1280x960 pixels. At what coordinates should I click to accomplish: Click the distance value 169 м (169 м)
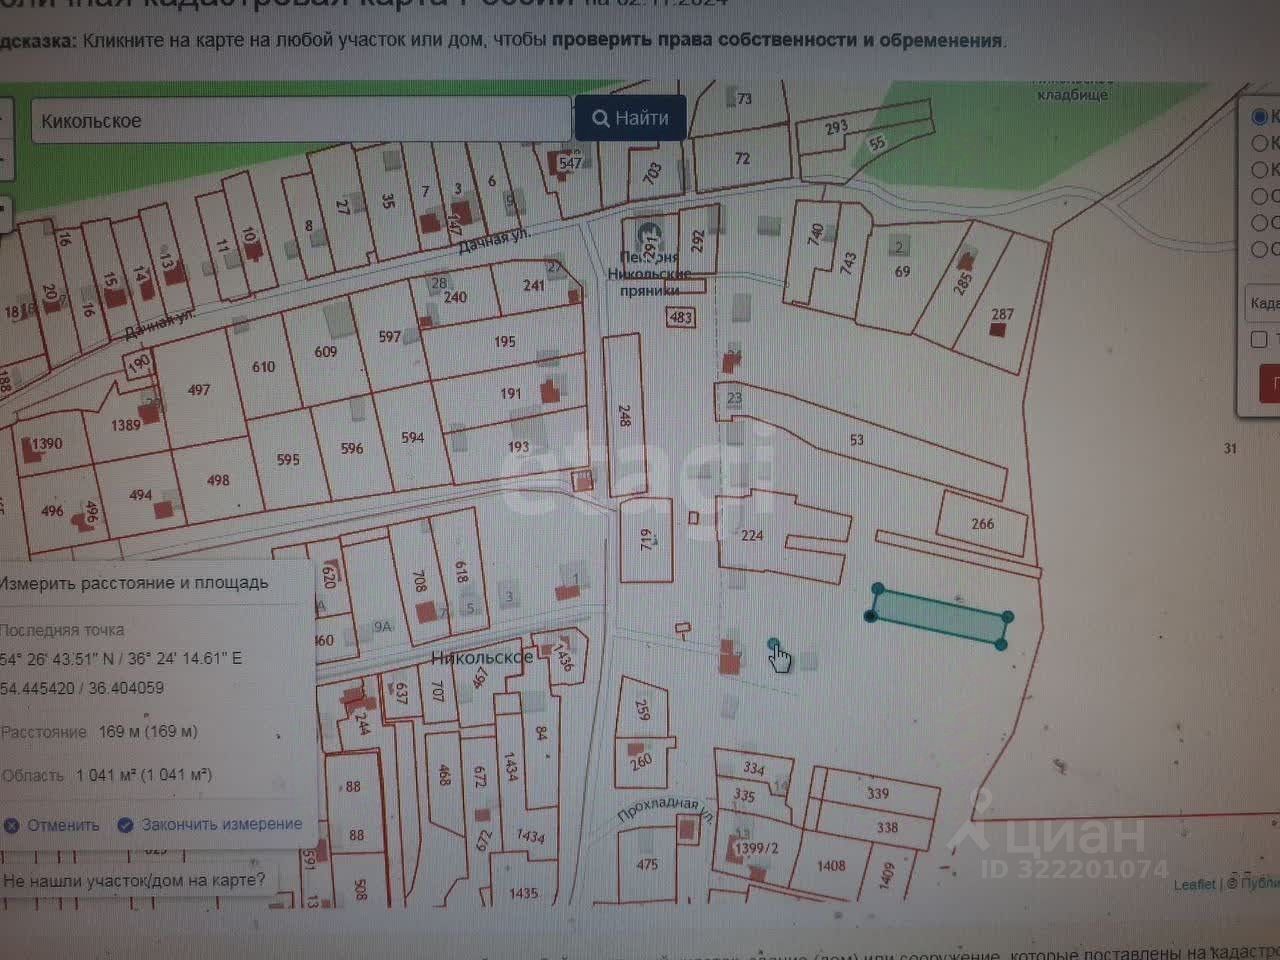(148, 732)
